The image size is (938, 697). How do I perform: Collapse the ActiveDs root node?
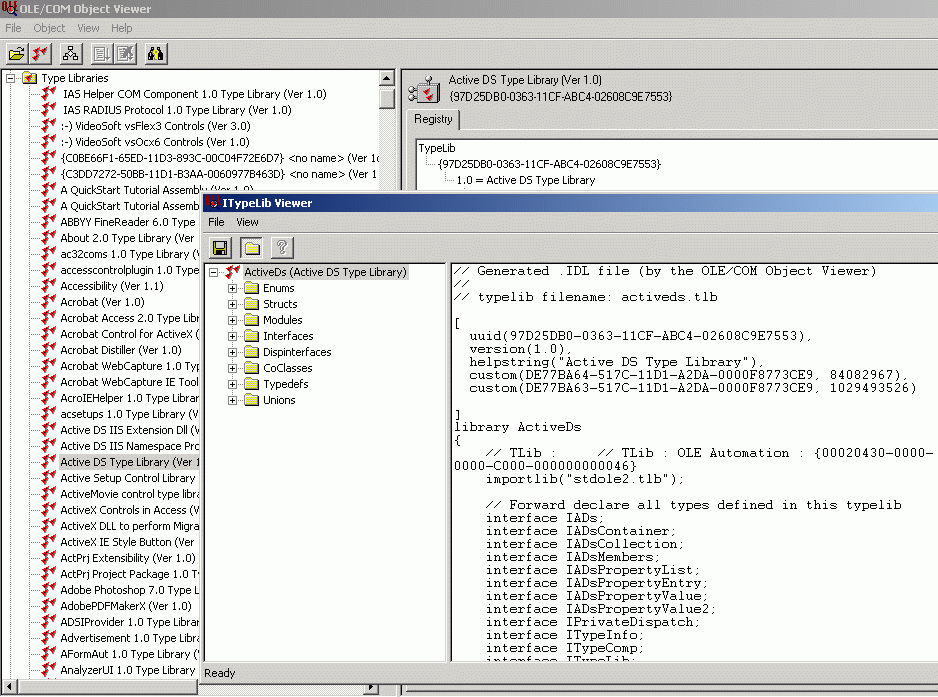click(214, 272)
